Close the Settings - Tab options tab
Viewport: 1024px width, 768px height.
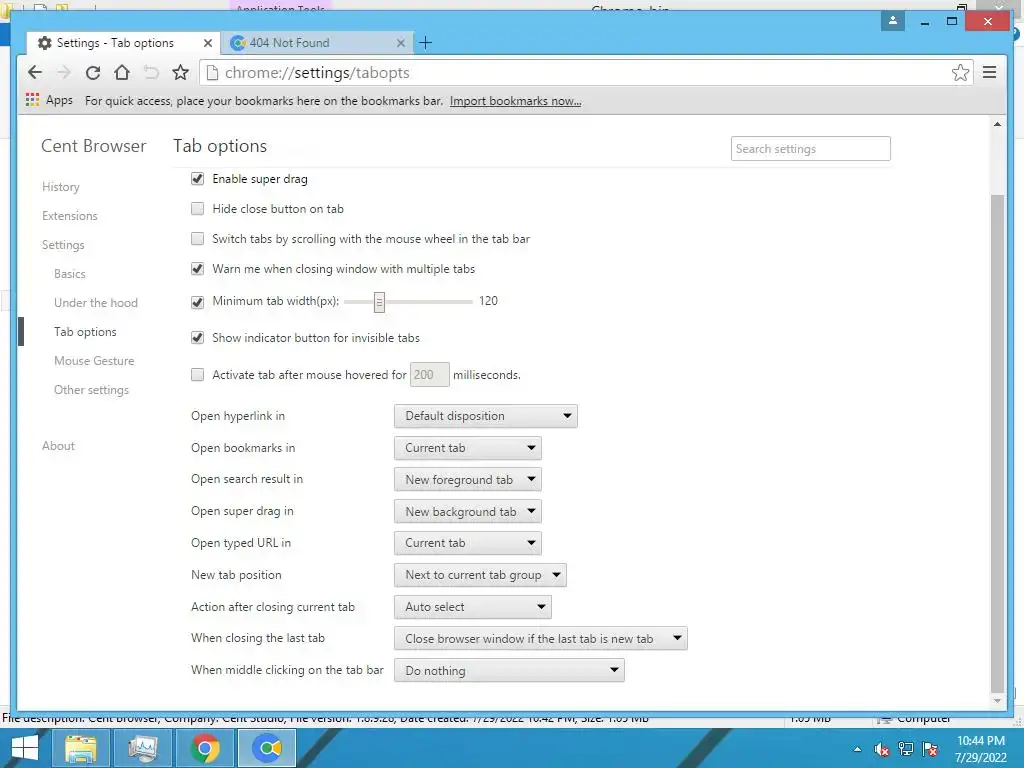[x=208, y=43]
